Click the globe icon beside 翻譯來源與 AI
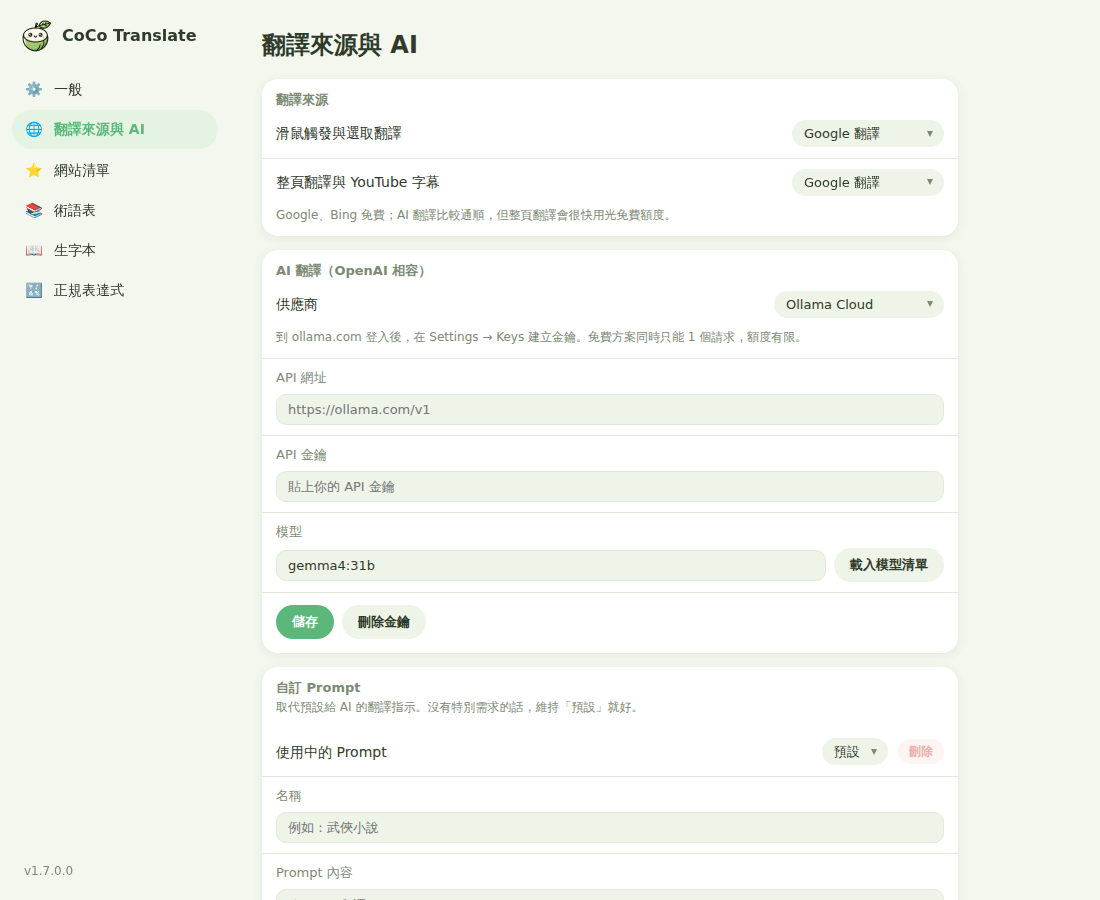This screenshot has height=900, width=1100. click(x=34, y=129)
